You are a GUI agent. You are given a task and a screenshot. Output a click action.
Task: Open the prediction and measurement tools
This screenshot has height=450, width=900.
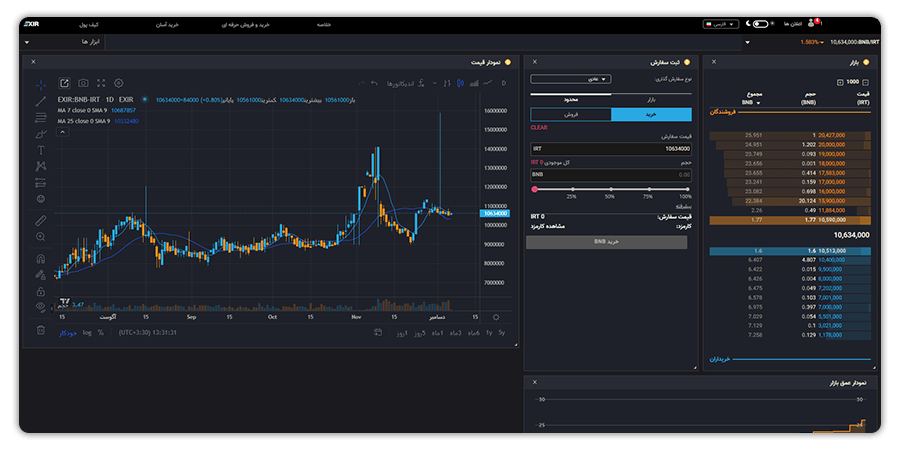(41, 183)
